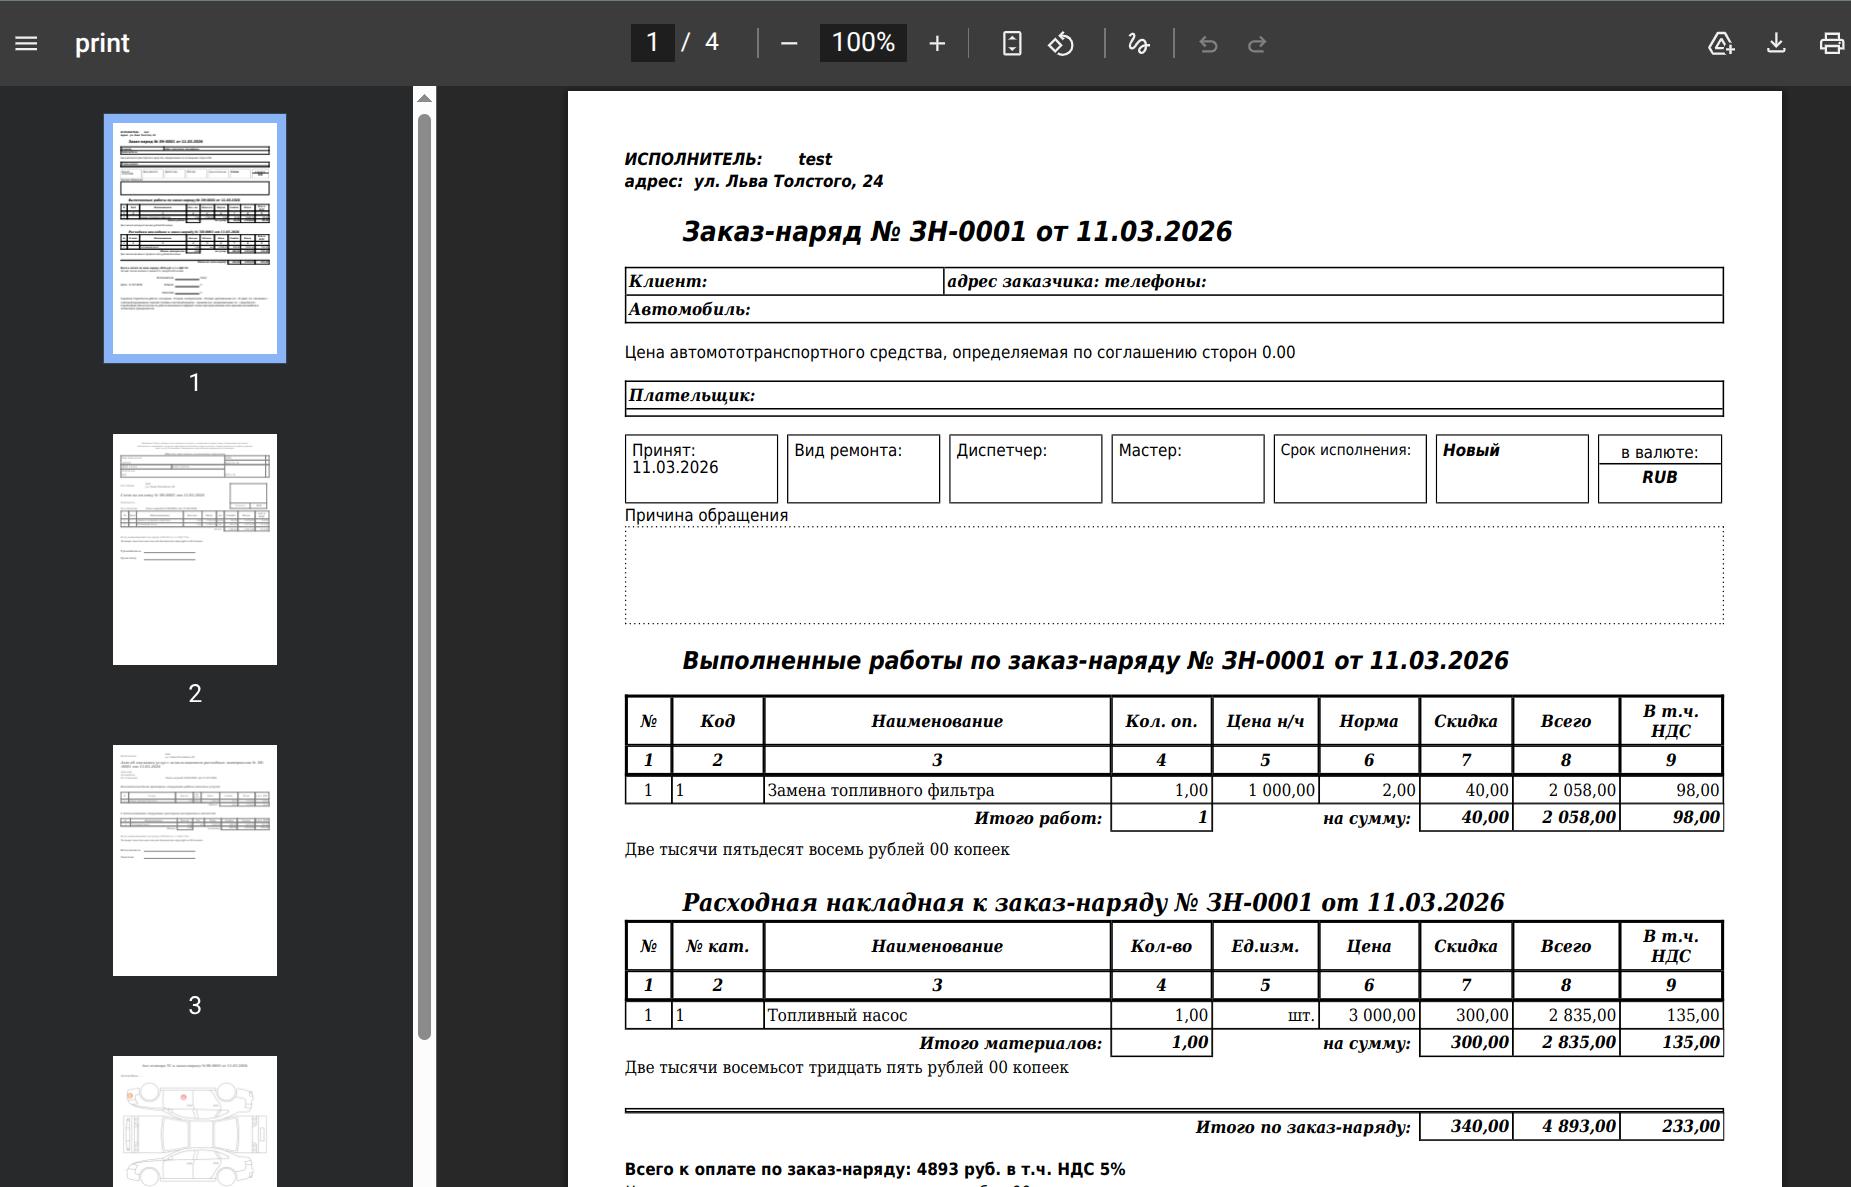
Task: Click the thumbnail sidebar scrollbar handle
Action: point(424,575)
